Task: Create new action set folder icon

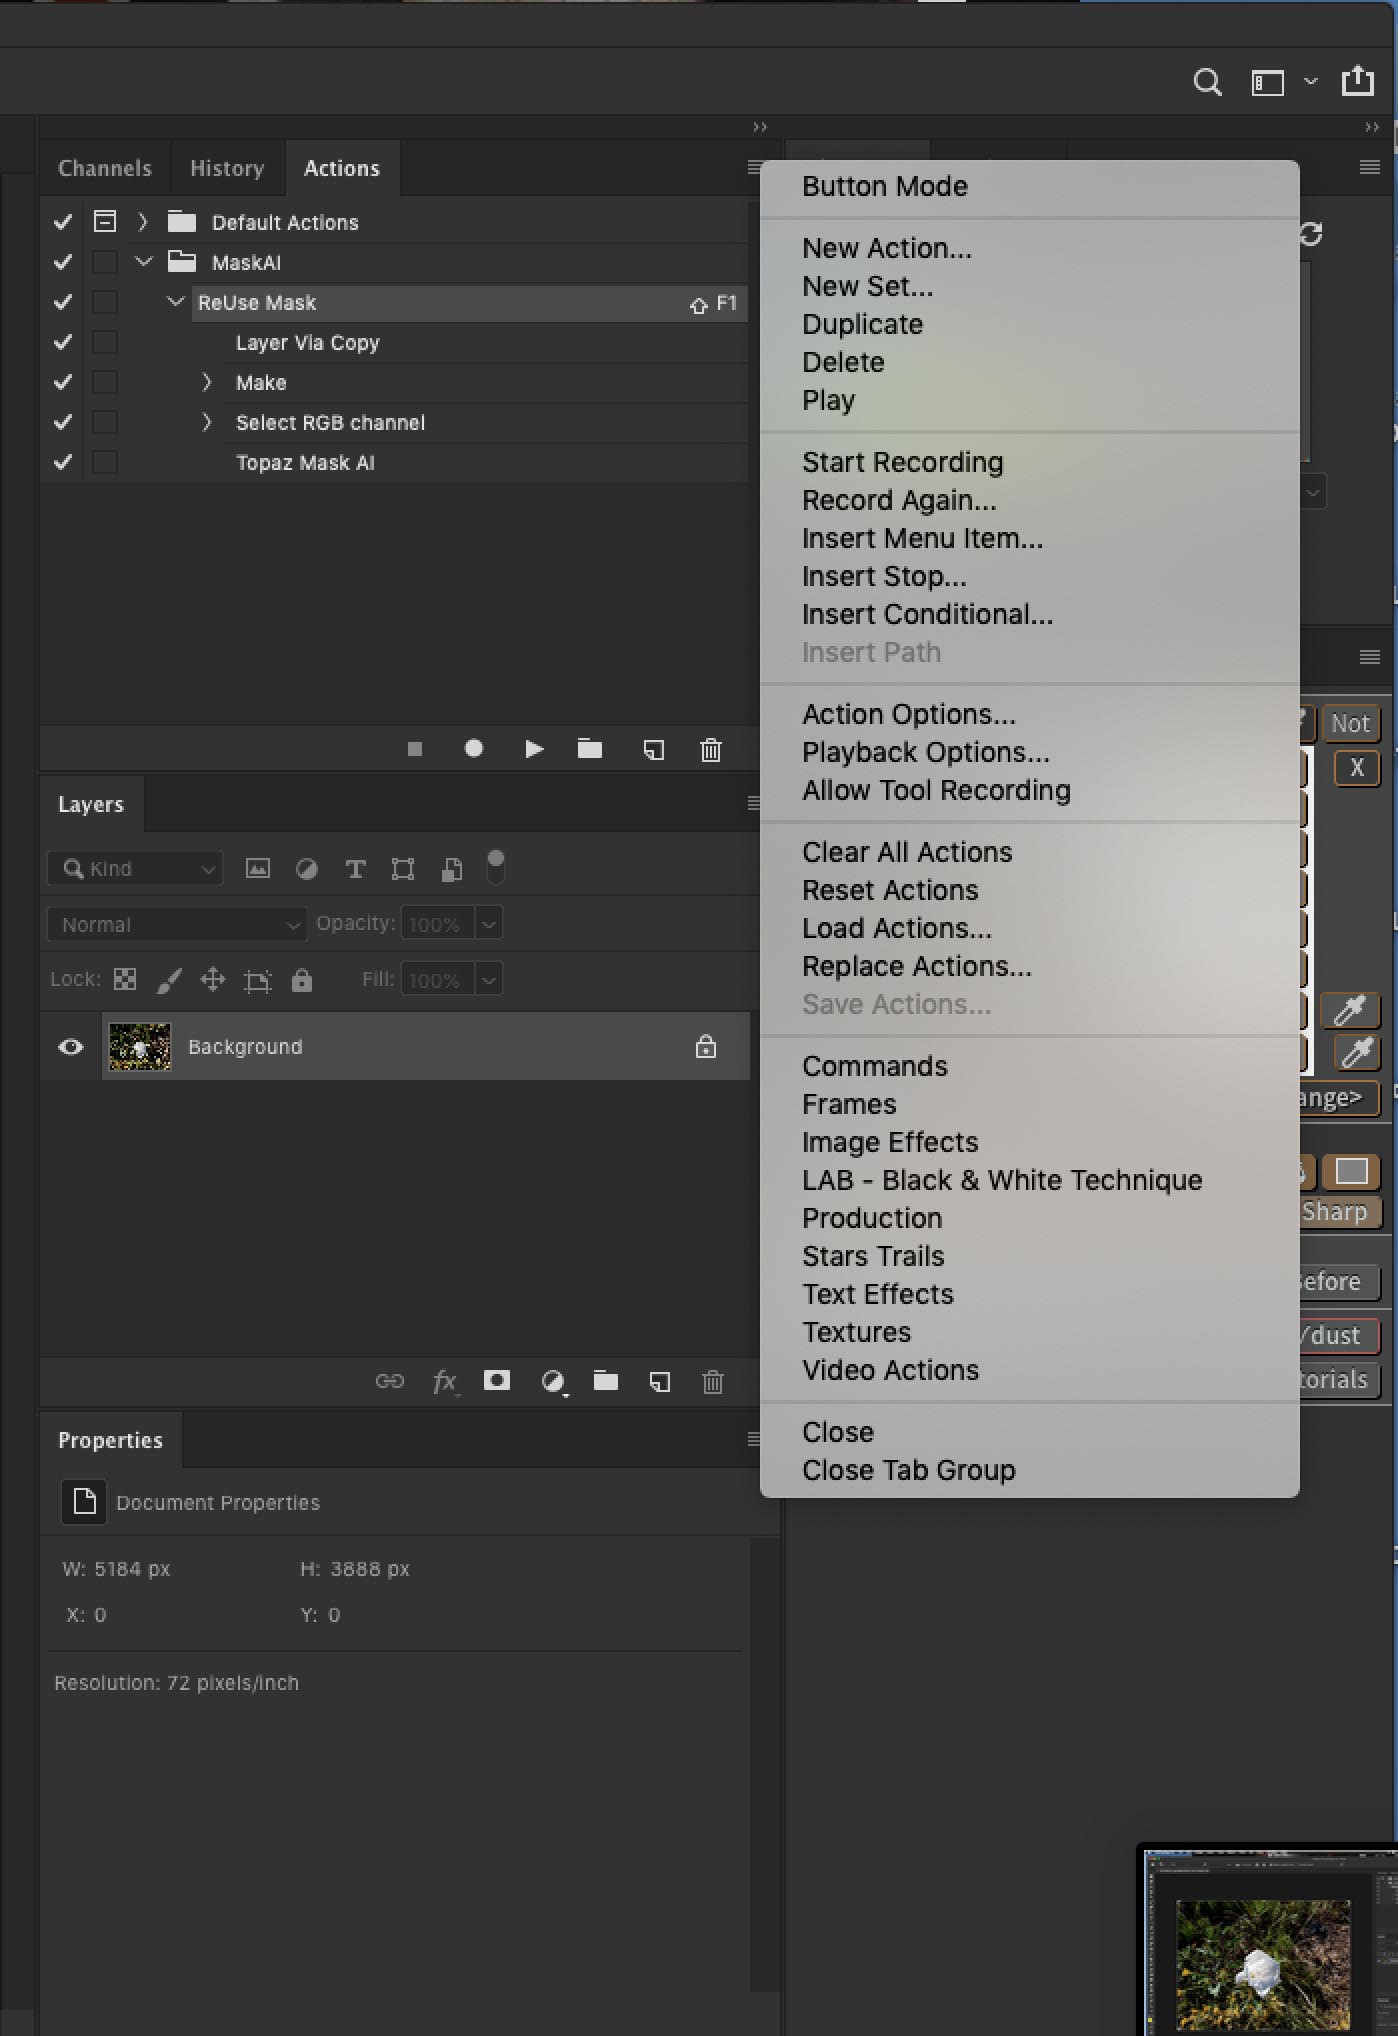Action: pyautogui.click(x=590, y=748)
